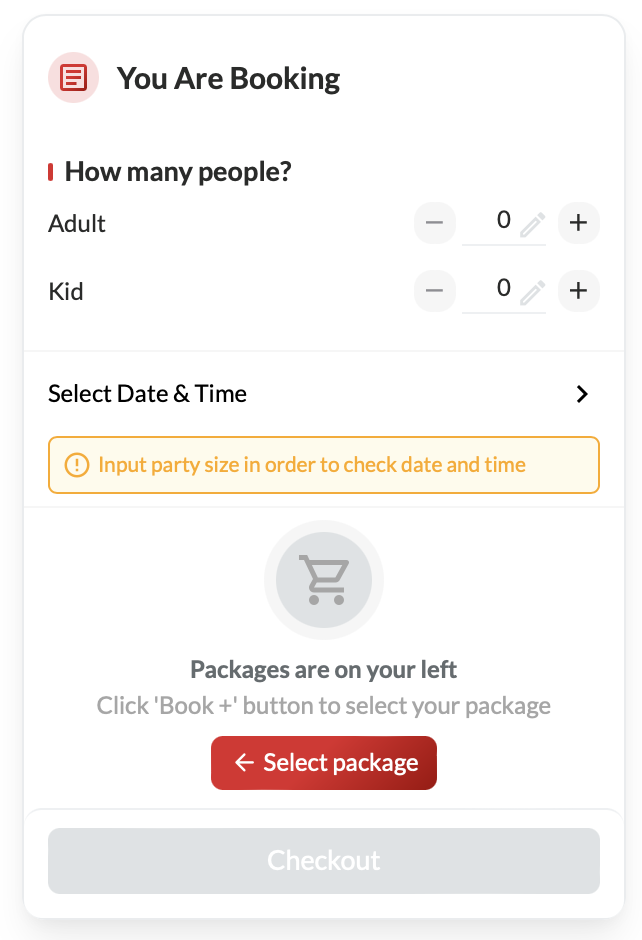
Task: Click the "Packages are on your left" text
Action: click(324, 669)
